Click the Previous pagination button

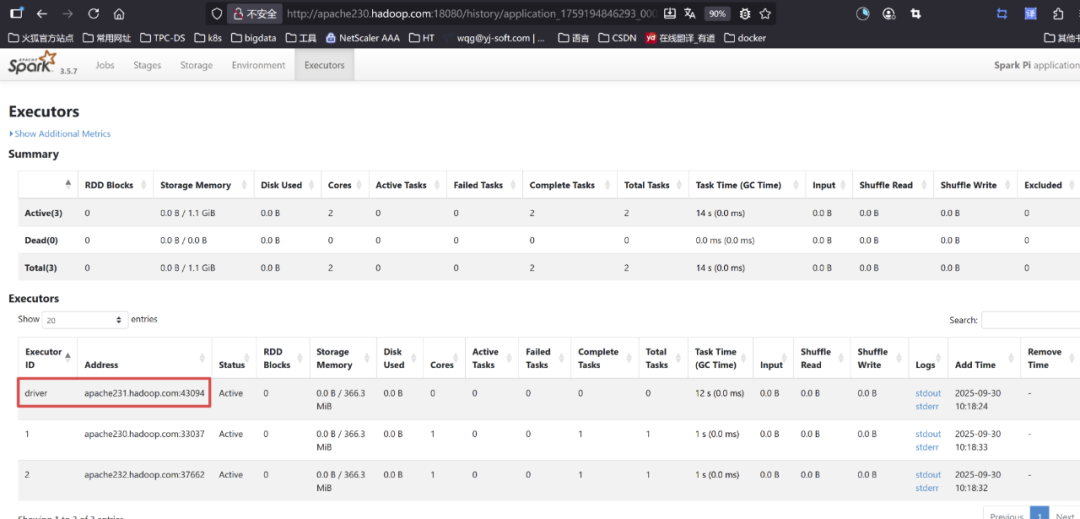coord(1006,513)
